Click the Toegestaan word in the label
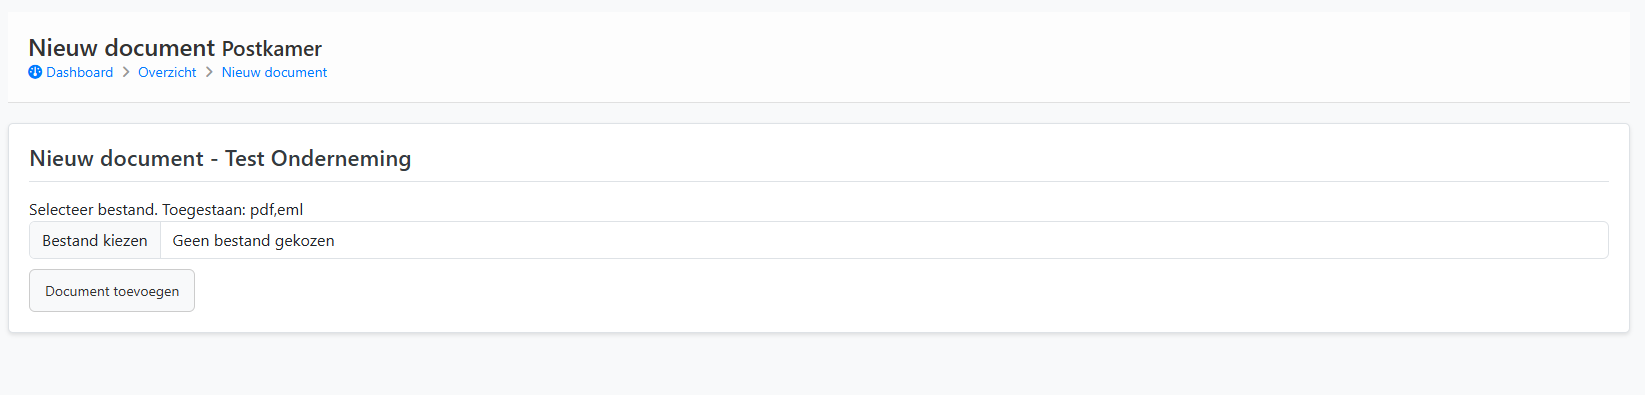Image resolution: width=1645 pixels, height=395 pixels. (204, 210)
